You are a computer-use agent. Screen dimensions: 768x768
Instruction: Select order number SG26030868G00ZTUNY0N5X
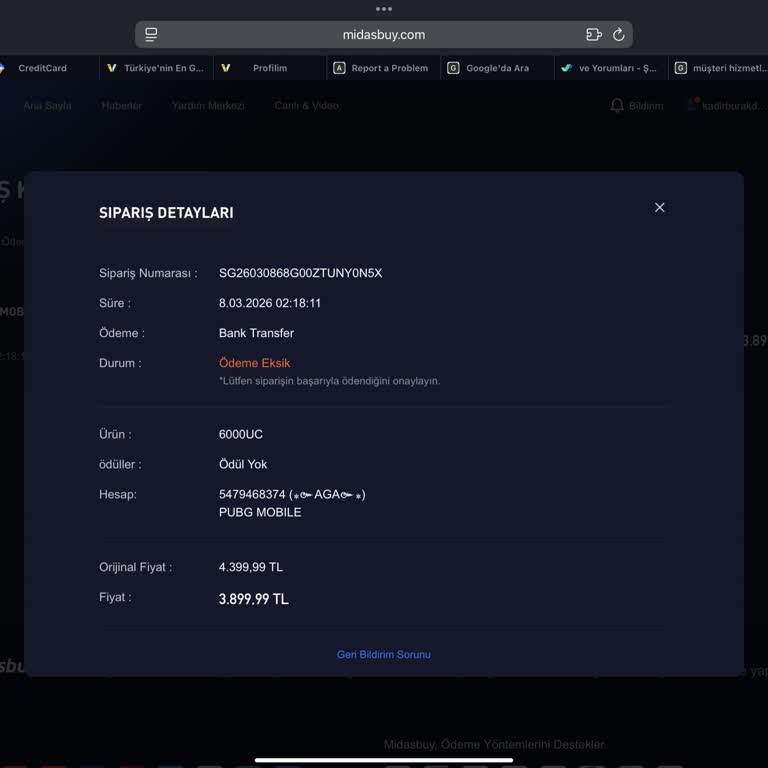click(x=300, y=273)
